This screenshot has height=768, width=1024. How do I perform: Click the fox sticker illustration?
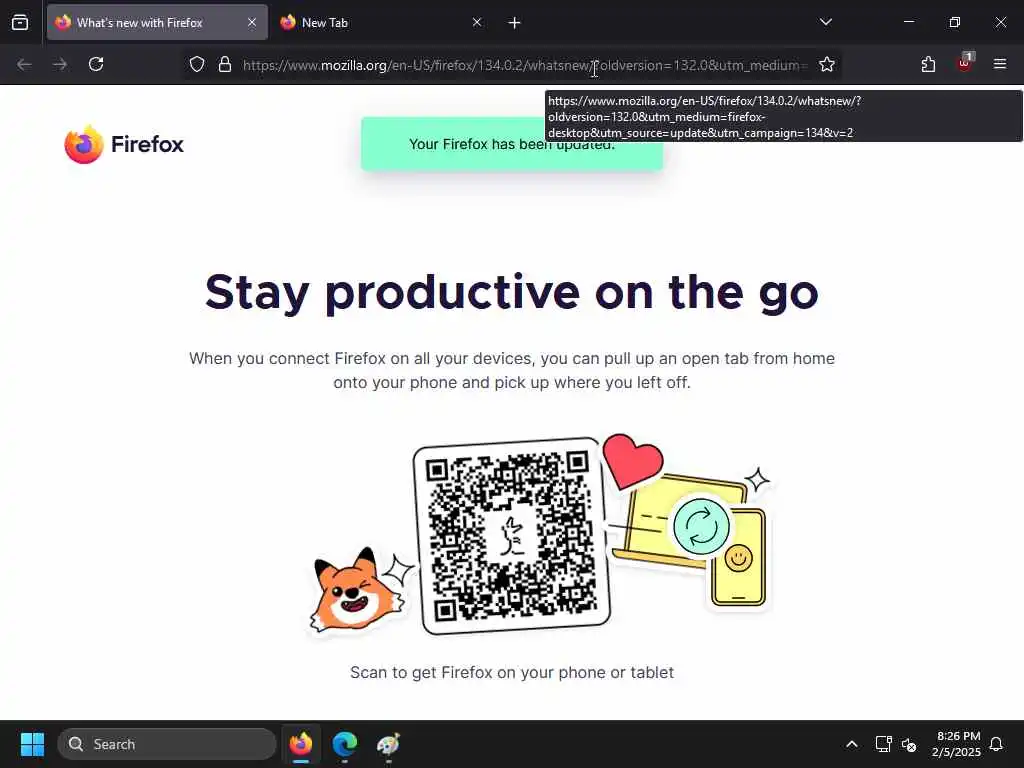pyautogui.click(x=357, y=590)
